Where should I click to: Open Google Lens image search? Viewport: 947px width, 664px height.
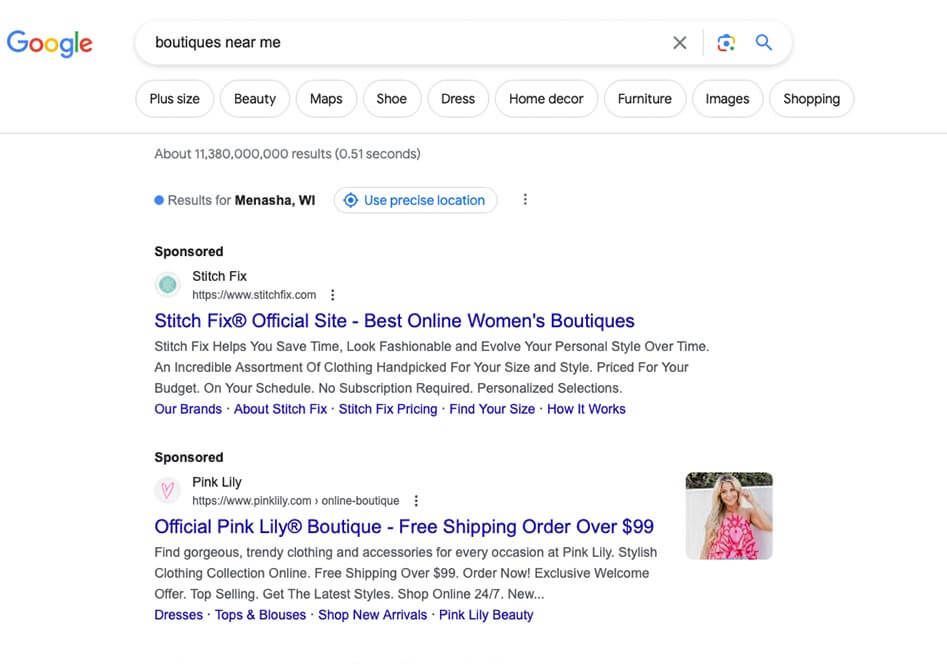click(x=726, y=43)
